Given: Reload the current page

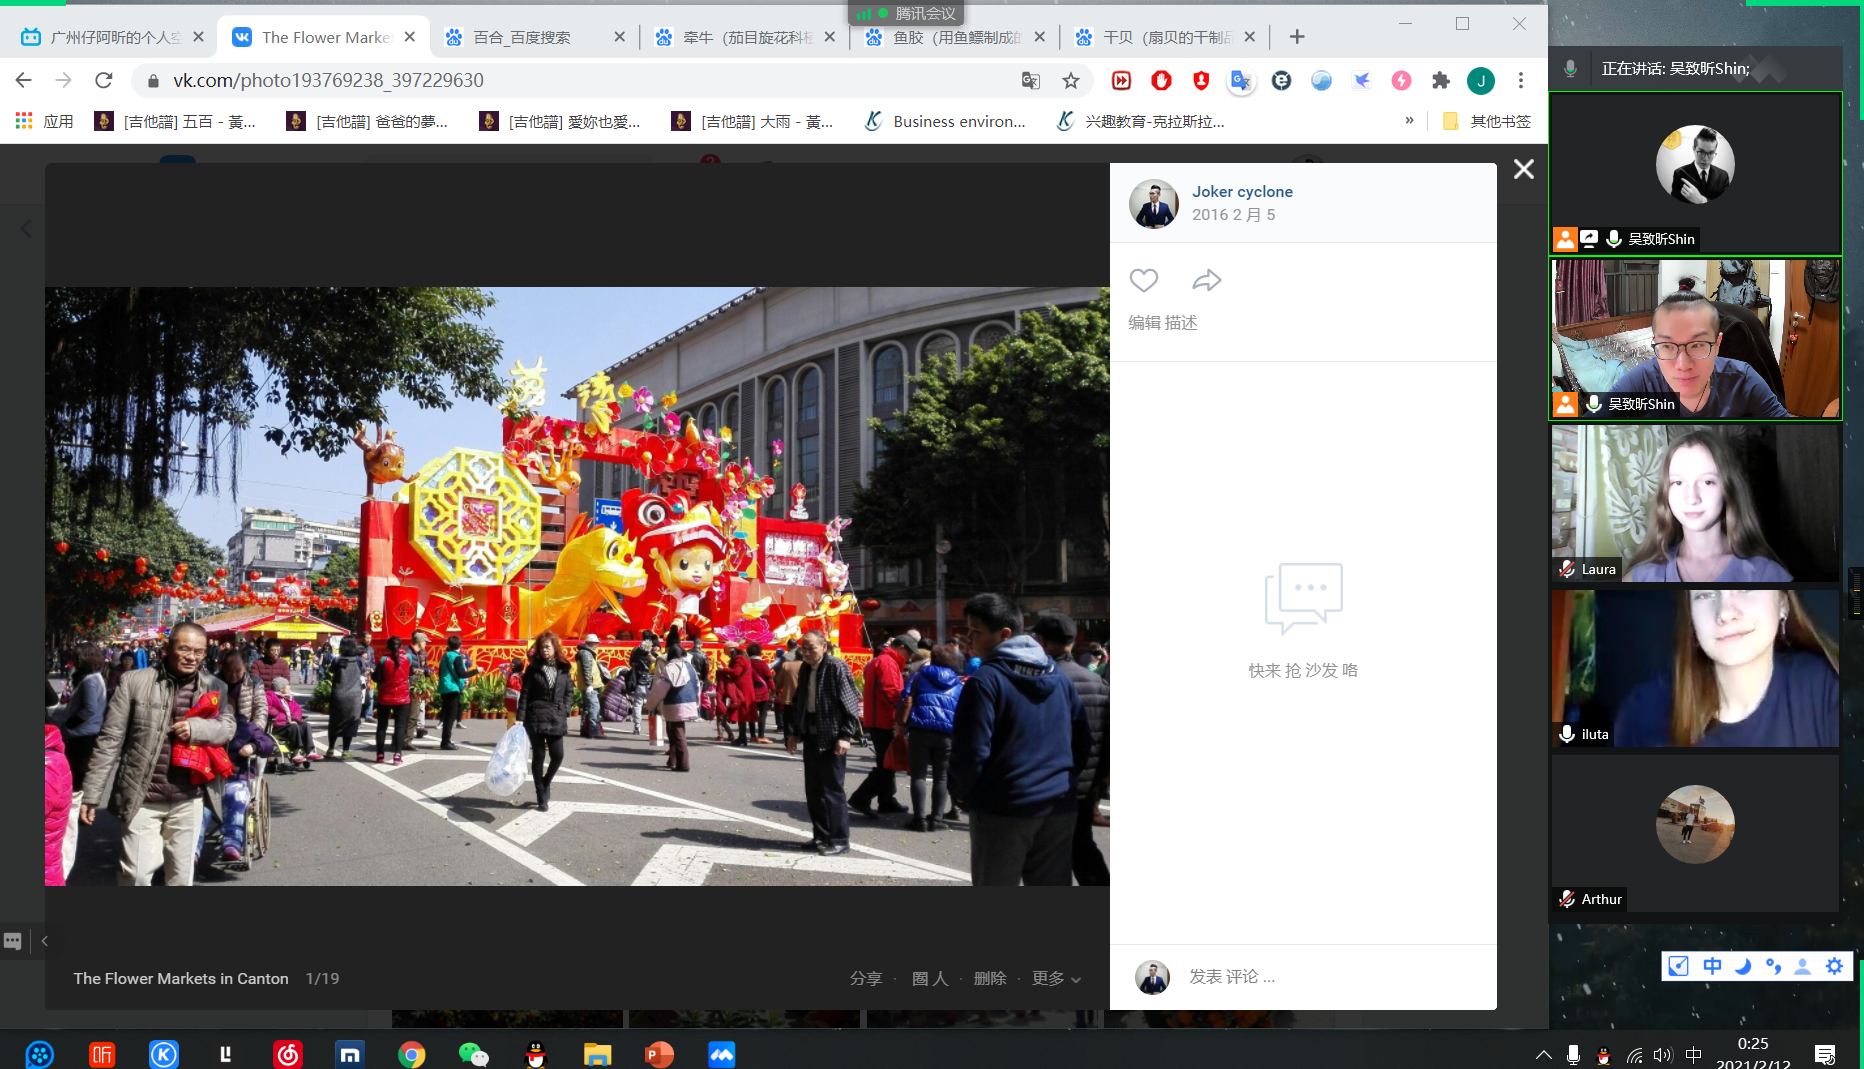Looking at the screenshot, I should click(x=103, y=80).
